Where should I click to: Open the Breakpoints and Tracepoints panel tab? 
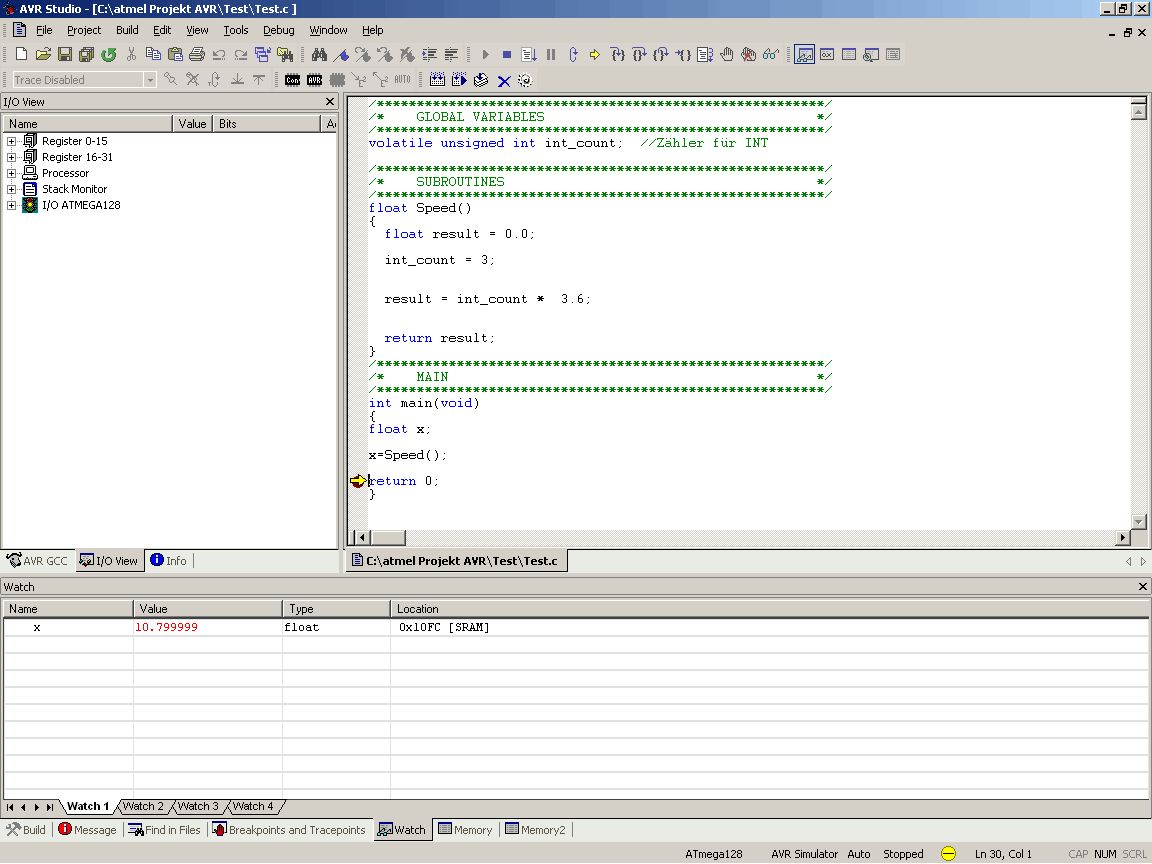(x=288, y=830)
